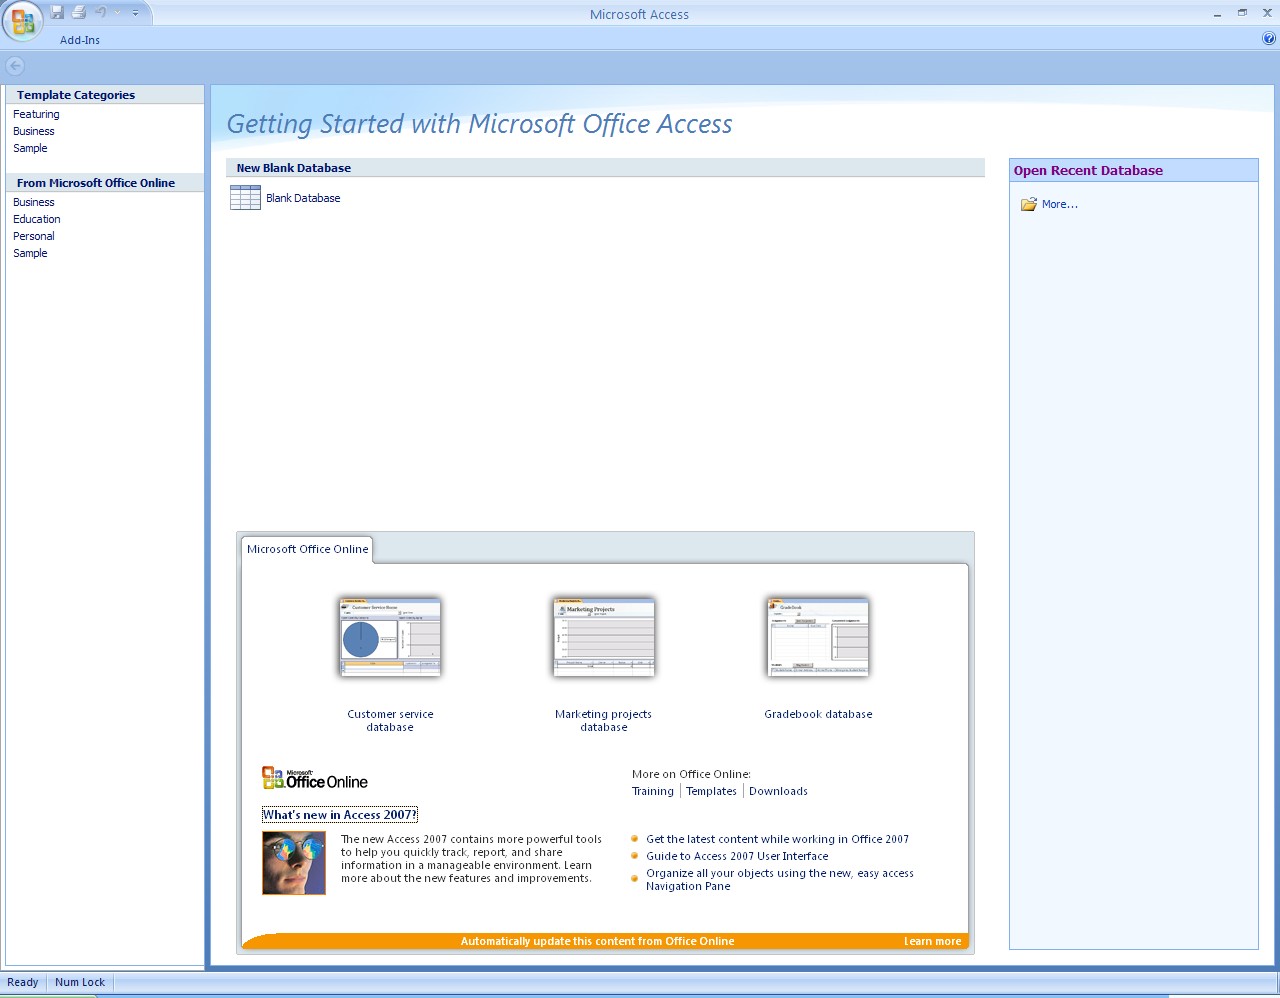Screen dimensions: 1280x998
Task: Click the face with sunglasses picture
Action: [x=294, y=863]
